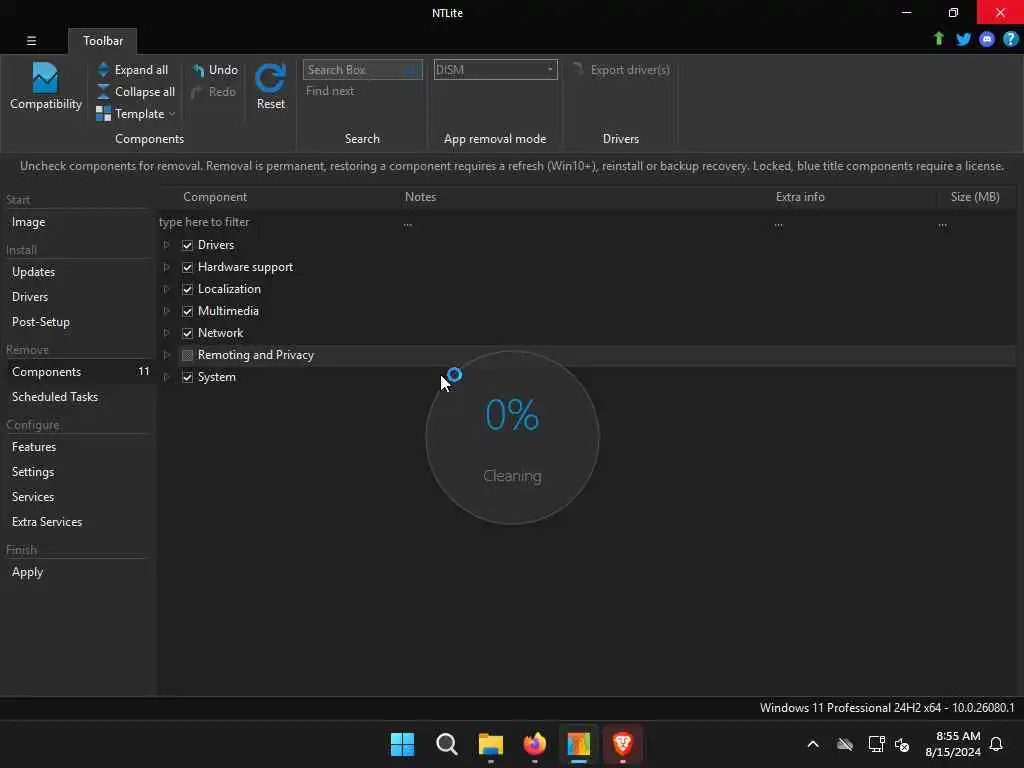Open Firefox from the taskbar
Screen dimensions: 1024x768
pyautogui.click(x=535, y=744)
